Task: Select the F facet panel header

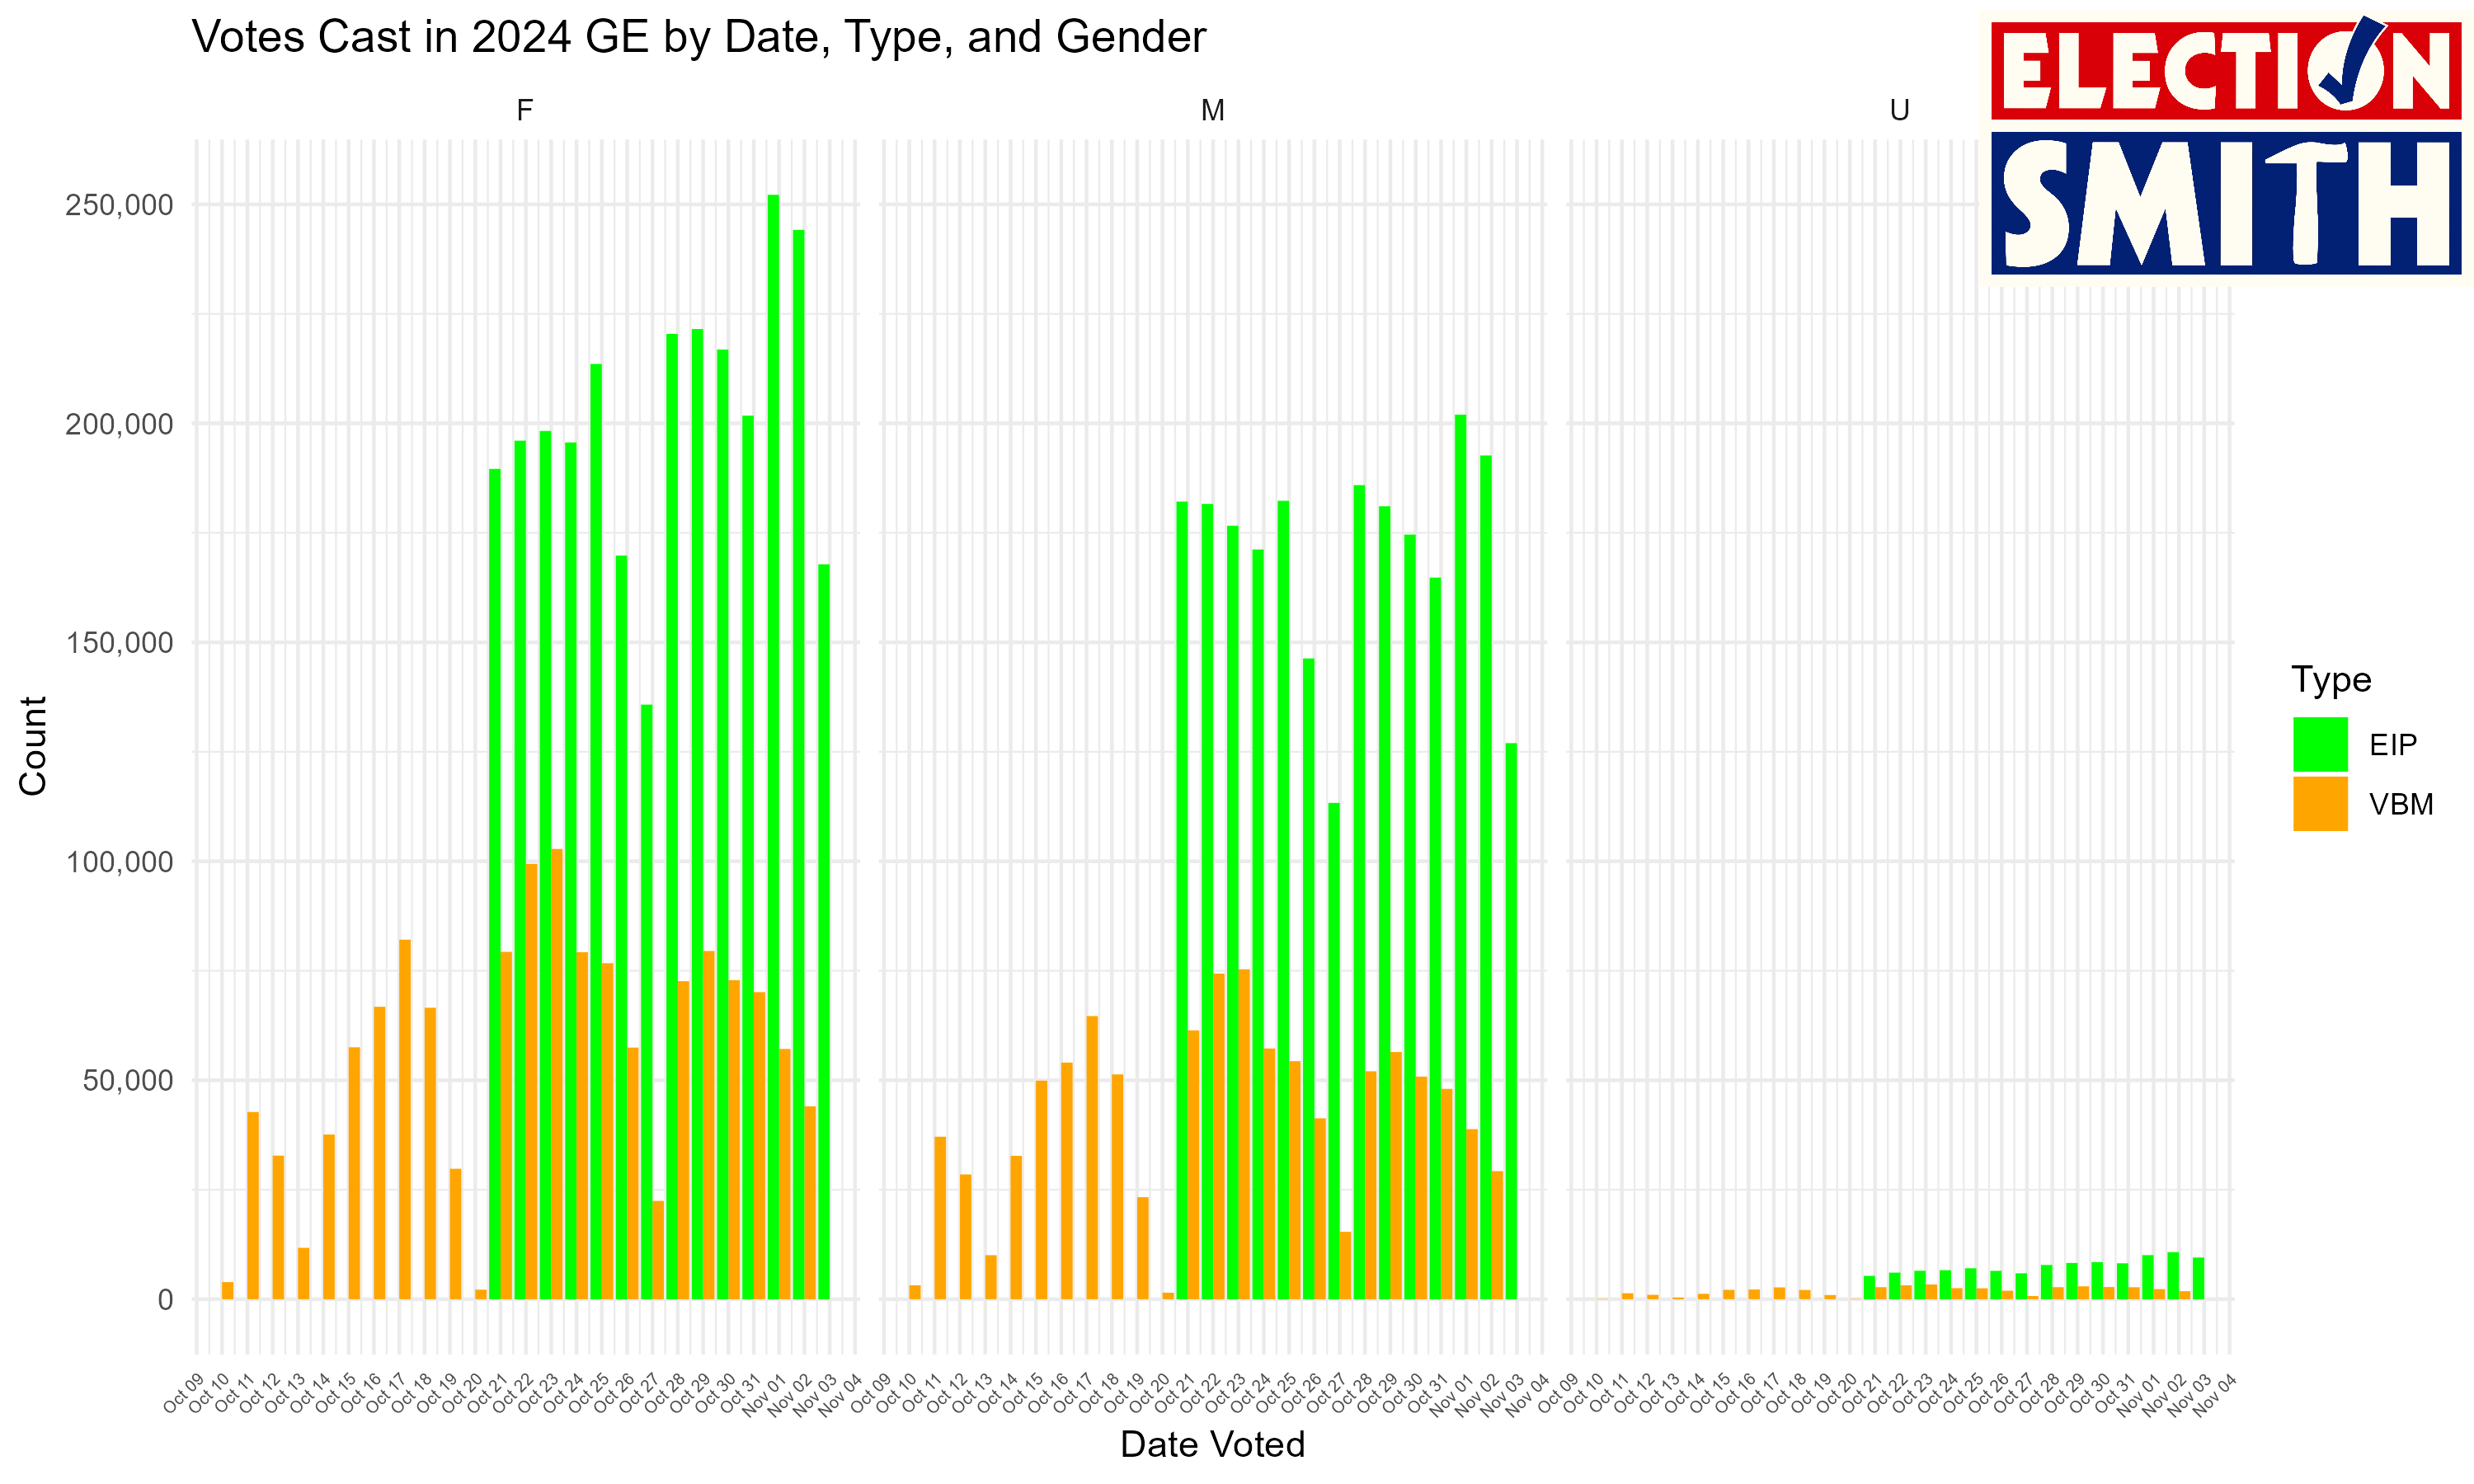Action: [525, 110]
